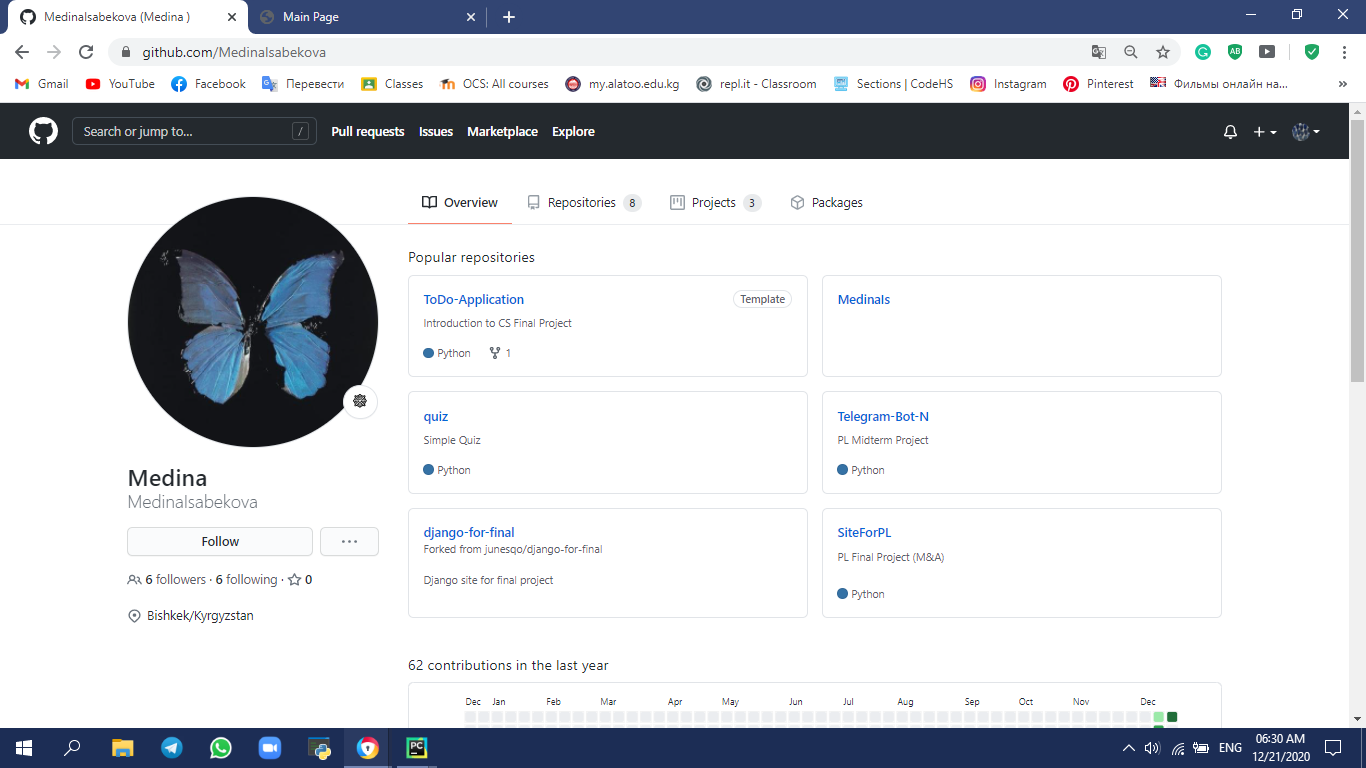1366x768 pixels.
Task: Click the butterfly profile picture
Action: 252,321
